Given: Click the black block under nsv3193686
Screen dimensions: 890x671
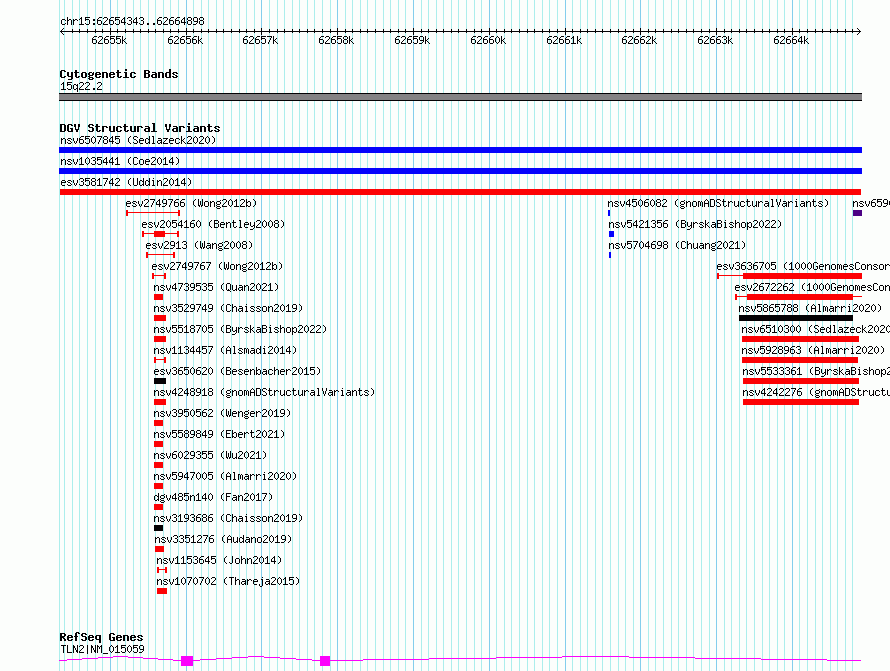Looking at the screenshot, I should point(158,528).
